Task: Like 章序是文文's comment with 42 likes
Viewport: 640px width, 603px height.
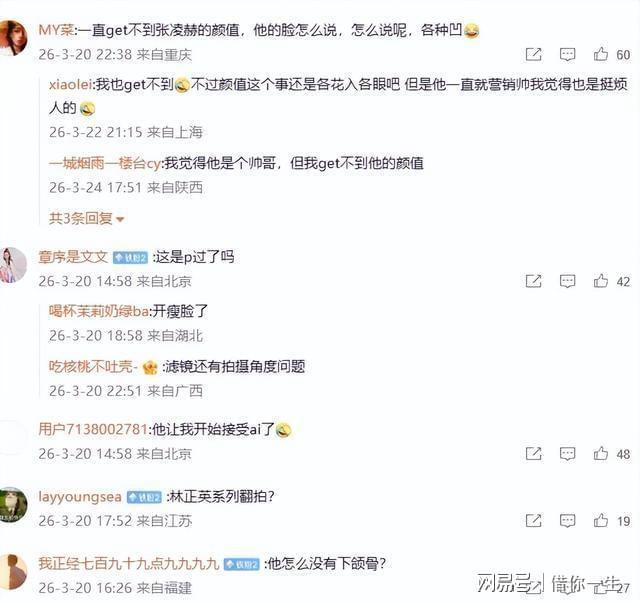Action: (600, 281)
